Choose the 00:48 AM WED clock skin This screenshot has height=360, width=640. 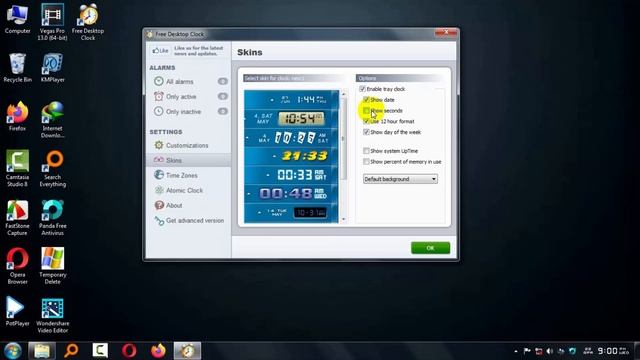pos(291,193)
